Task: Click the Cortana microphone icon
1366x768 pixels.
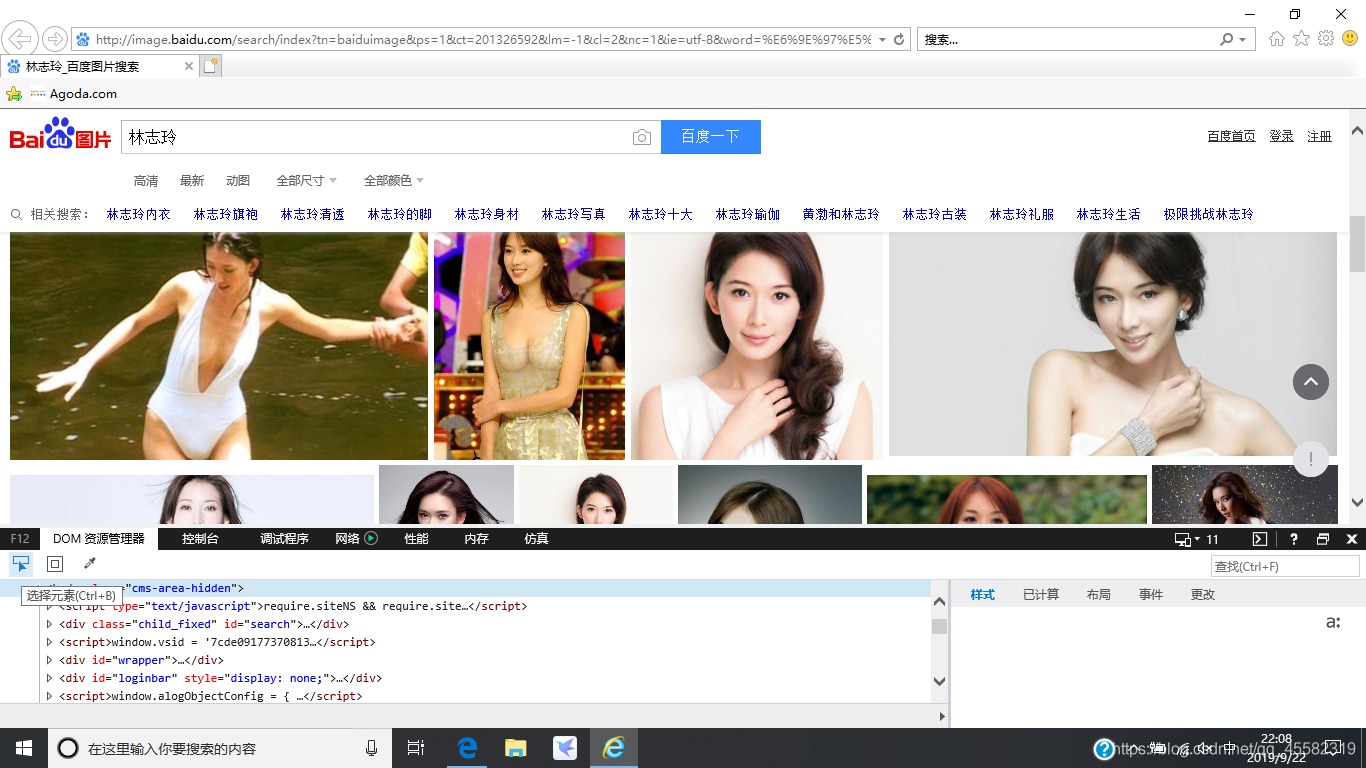Action: pos(372,748)
